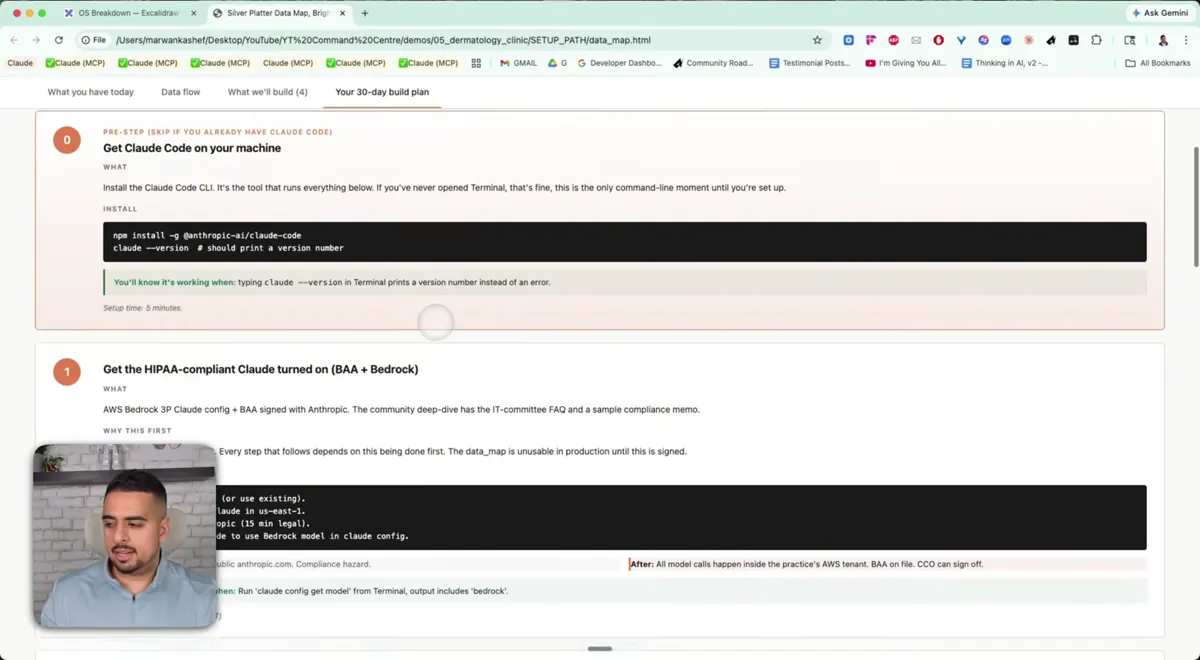This screenshot has height=660, width=1200.
Task: Click the presenter webcam video overlay
Action: click(x=125, y=536)
